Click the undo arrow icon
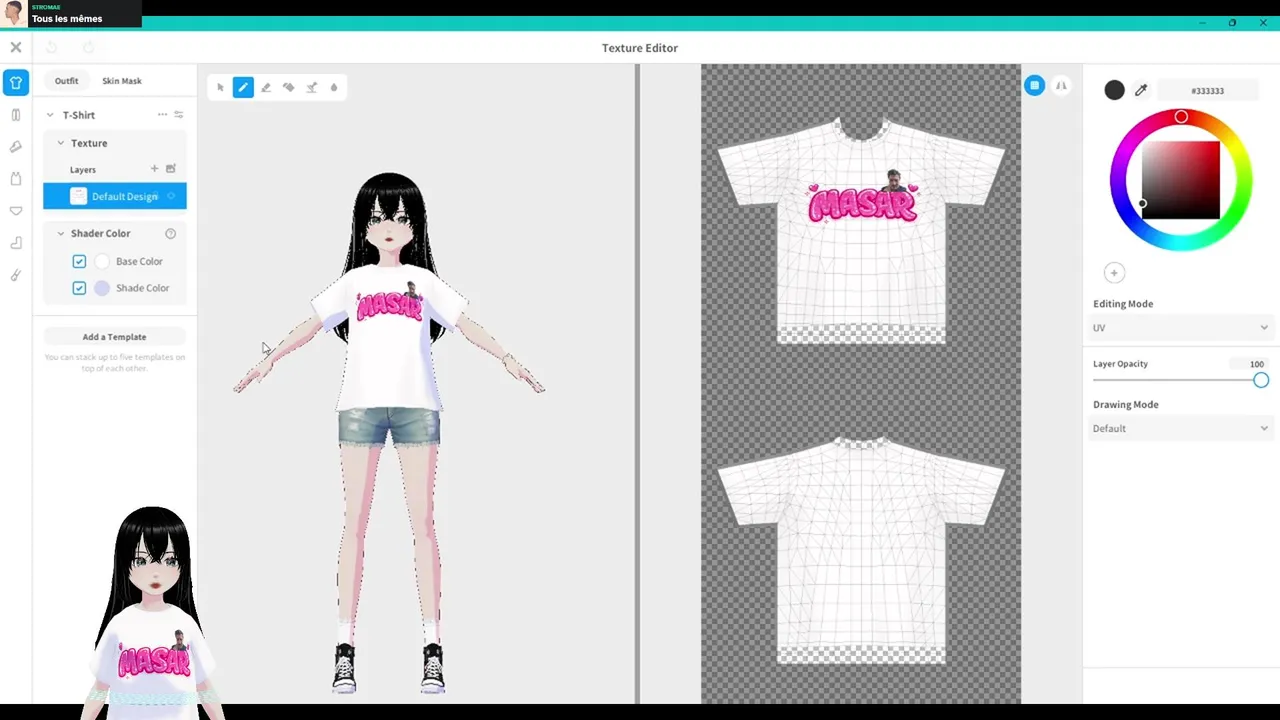1280x720 pixels. [x=52, y=47]
